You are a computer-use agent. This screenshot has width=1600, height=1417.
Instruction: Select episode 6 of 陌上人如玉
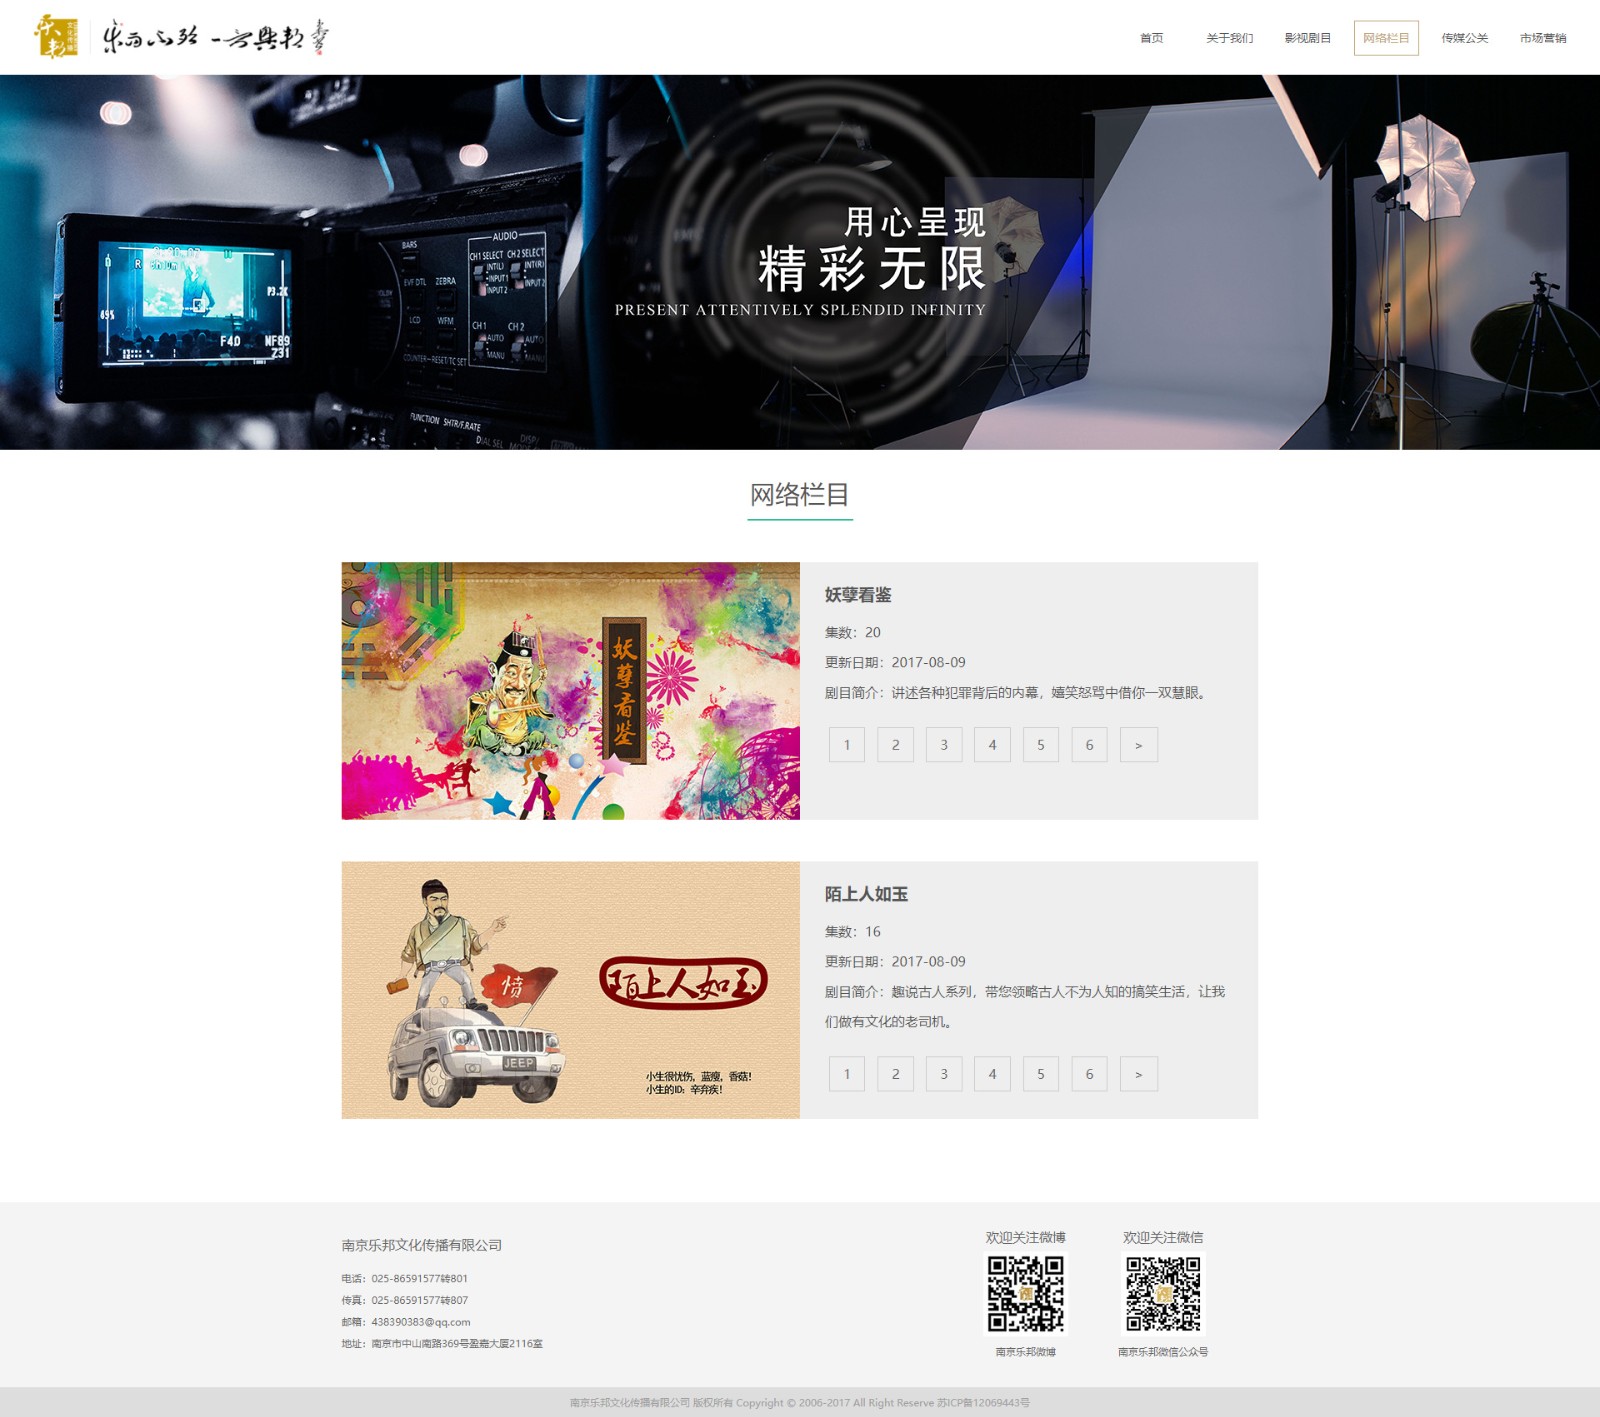point(1089,1074)
